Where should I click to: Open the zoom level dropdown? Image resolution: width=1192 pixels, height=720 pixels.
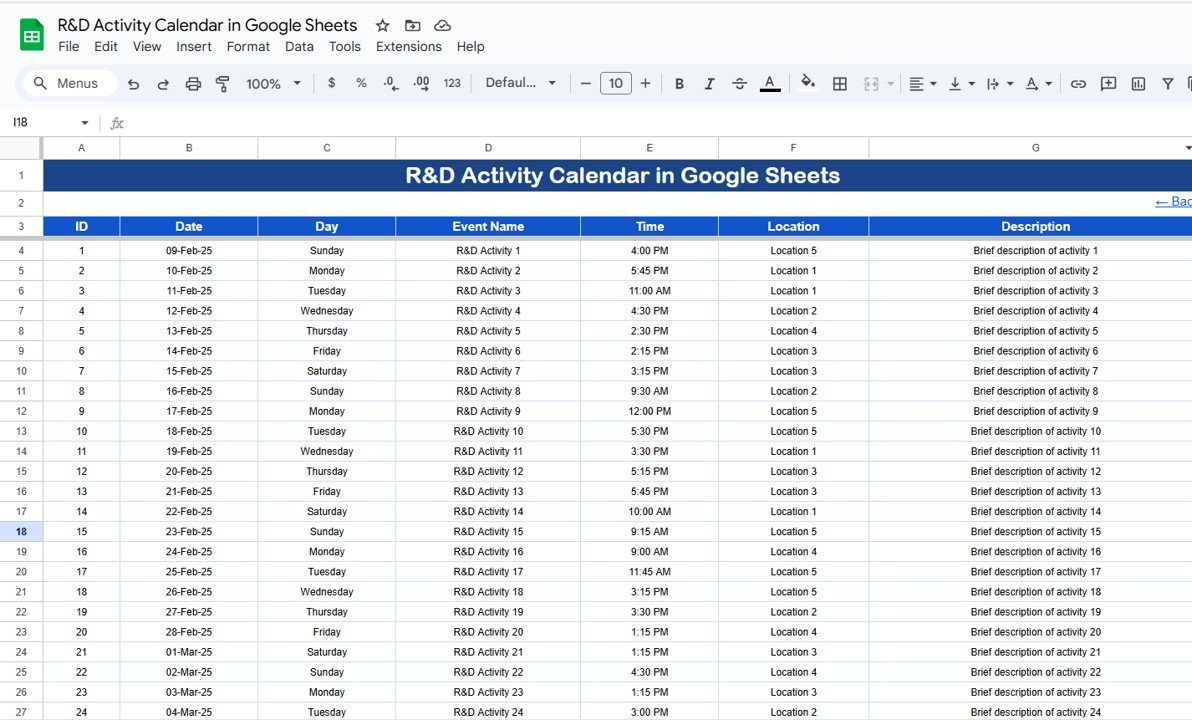point(272,83)
